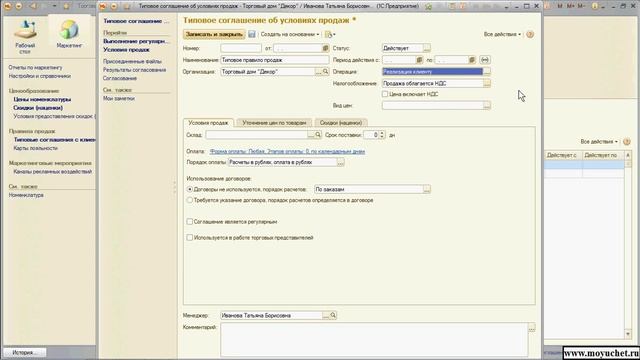This screenshot has height=360, width=640.
Task: Click the info icon in main window title bar
Action: (x=595, y=6)
